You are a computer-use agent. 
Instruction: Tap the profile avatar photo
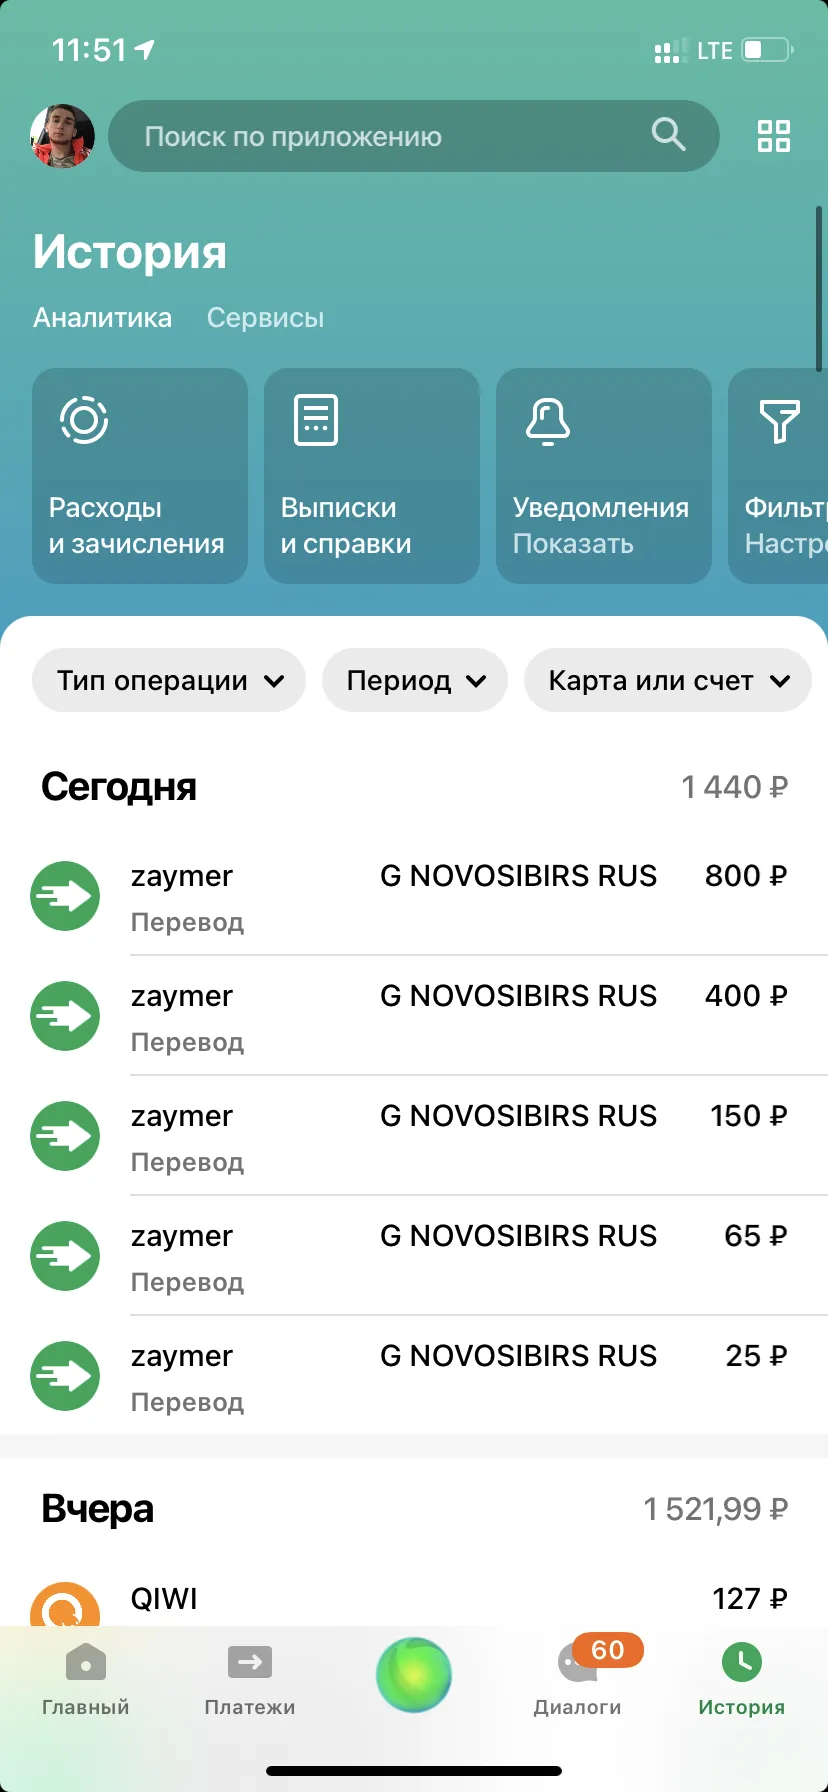pyautogui.click(x=62, y=136)
